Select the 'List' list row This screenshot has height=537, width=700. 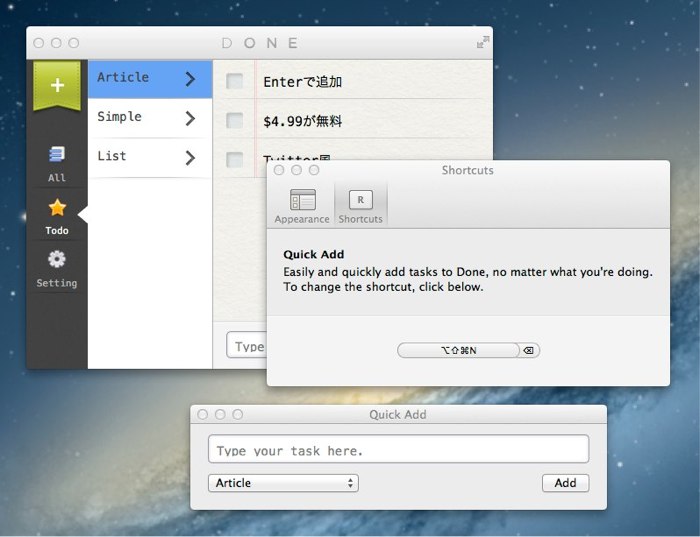(x=150, y=158)
